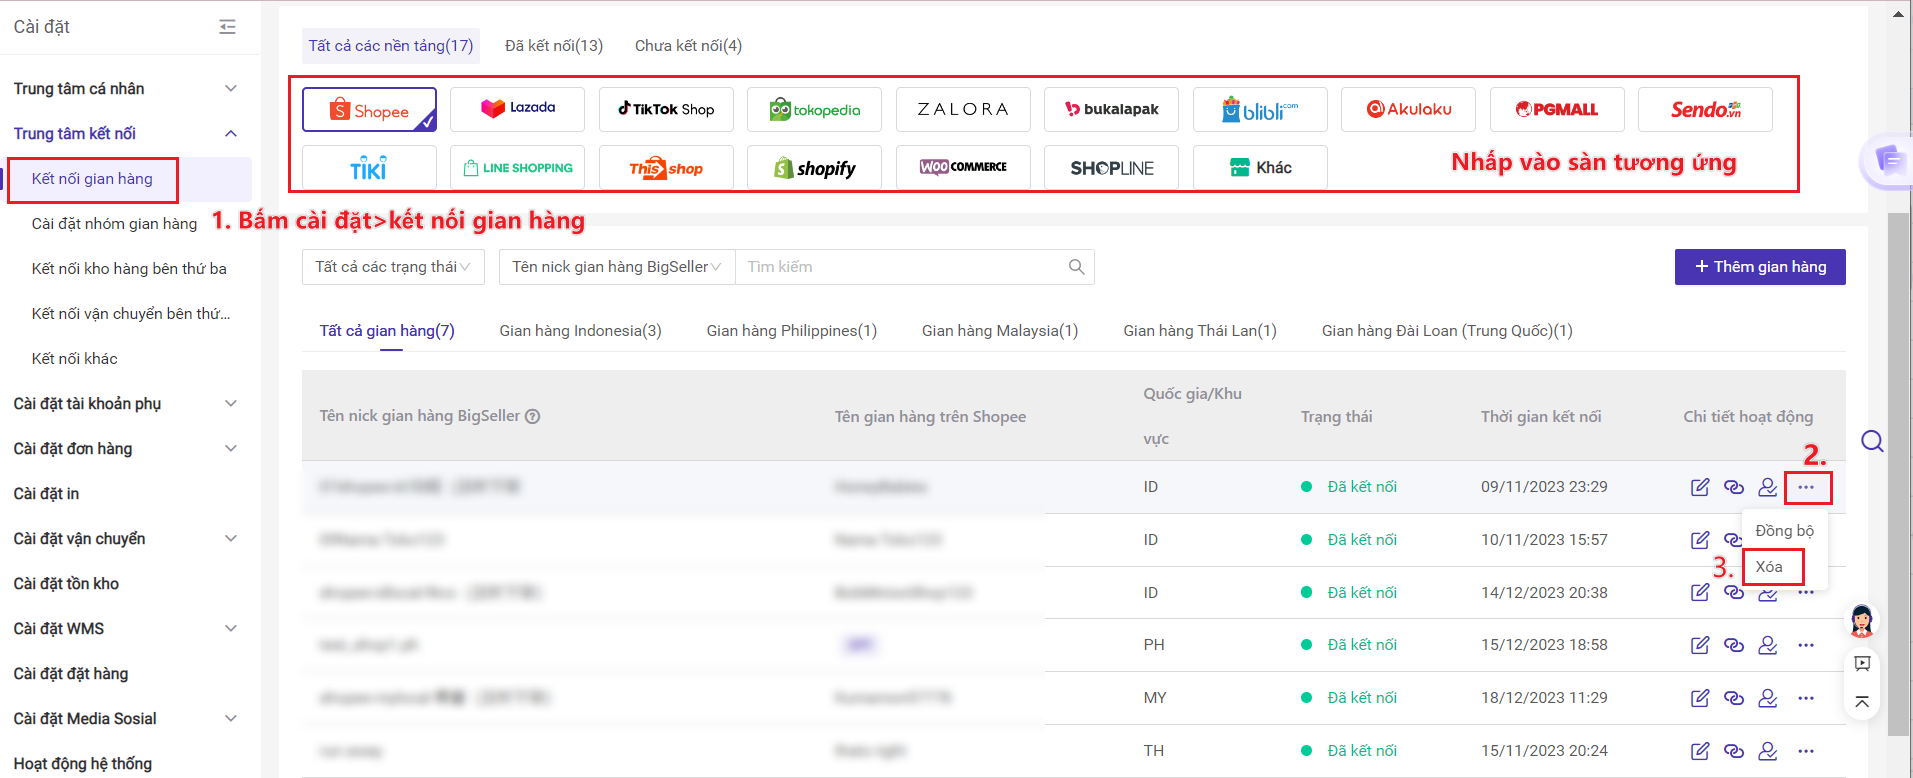This screenshot has height=778, width=1913.
Task: Select the LINE SHOPPING platform logo
Action: coord(517,167)
